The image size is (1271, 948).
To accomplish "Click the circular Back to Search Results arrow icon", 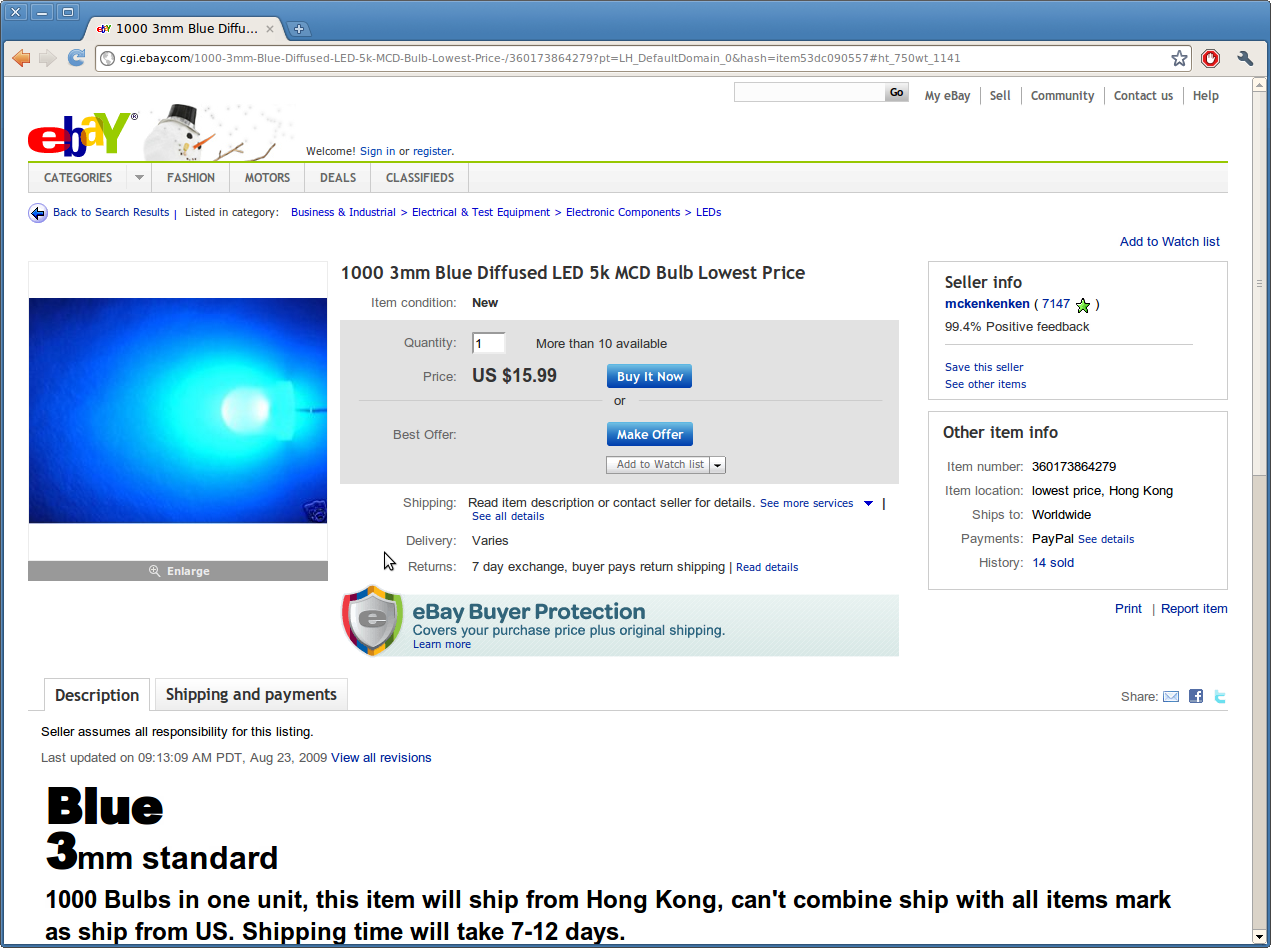I will point(37,212).
